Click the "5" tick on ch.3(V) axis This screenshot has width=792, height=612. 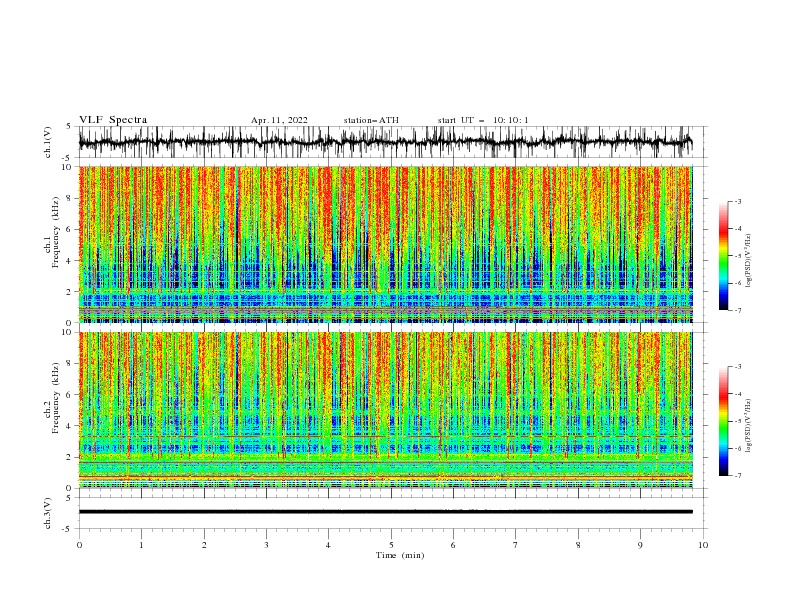tap(69, 497)
